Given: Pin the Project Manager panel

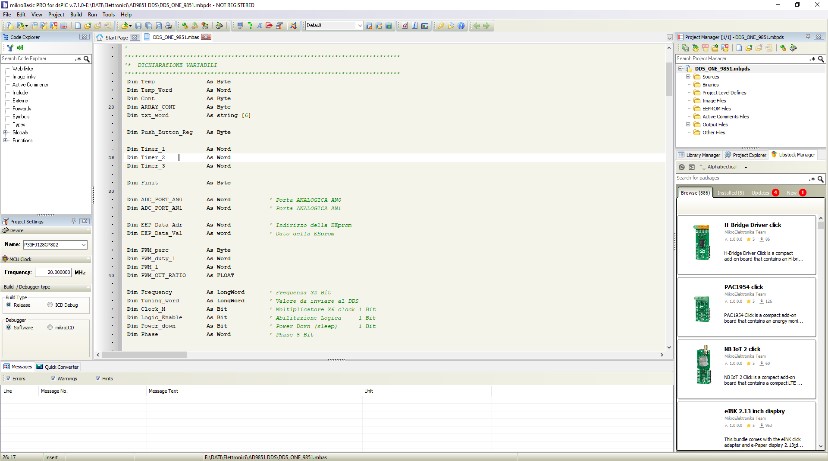Looking at the screenshot, I should pyautogui.click(x=808, y=37).
